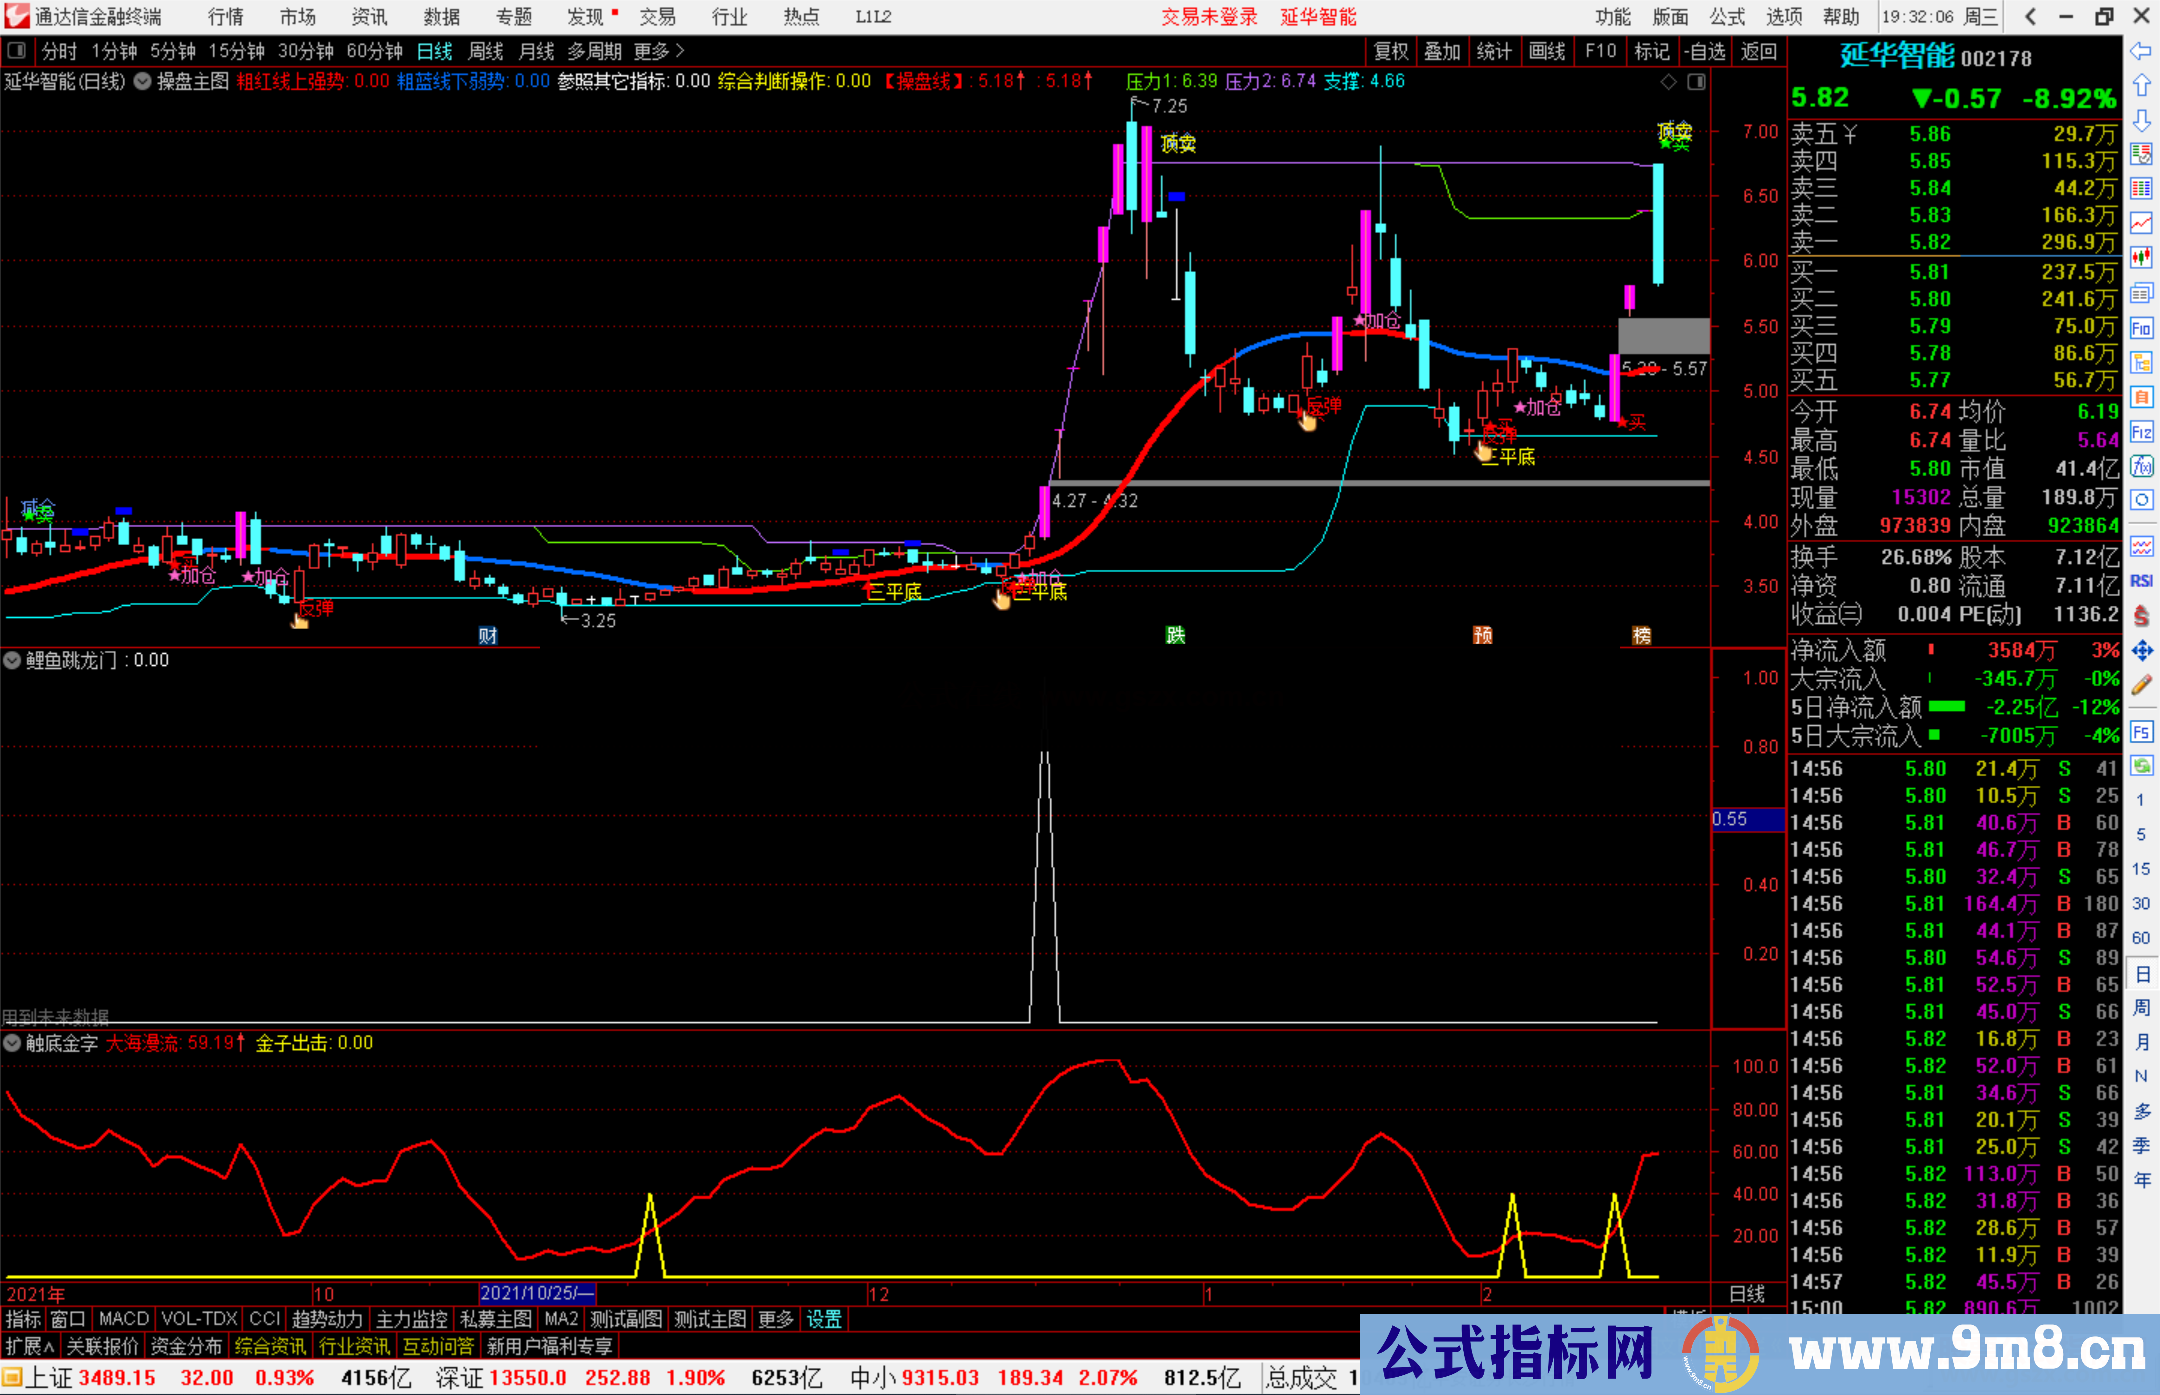Select the pencil drawing tool icon
Image resolution: width=2160 pixels, height=1395 pixels.
(2141, 686)
